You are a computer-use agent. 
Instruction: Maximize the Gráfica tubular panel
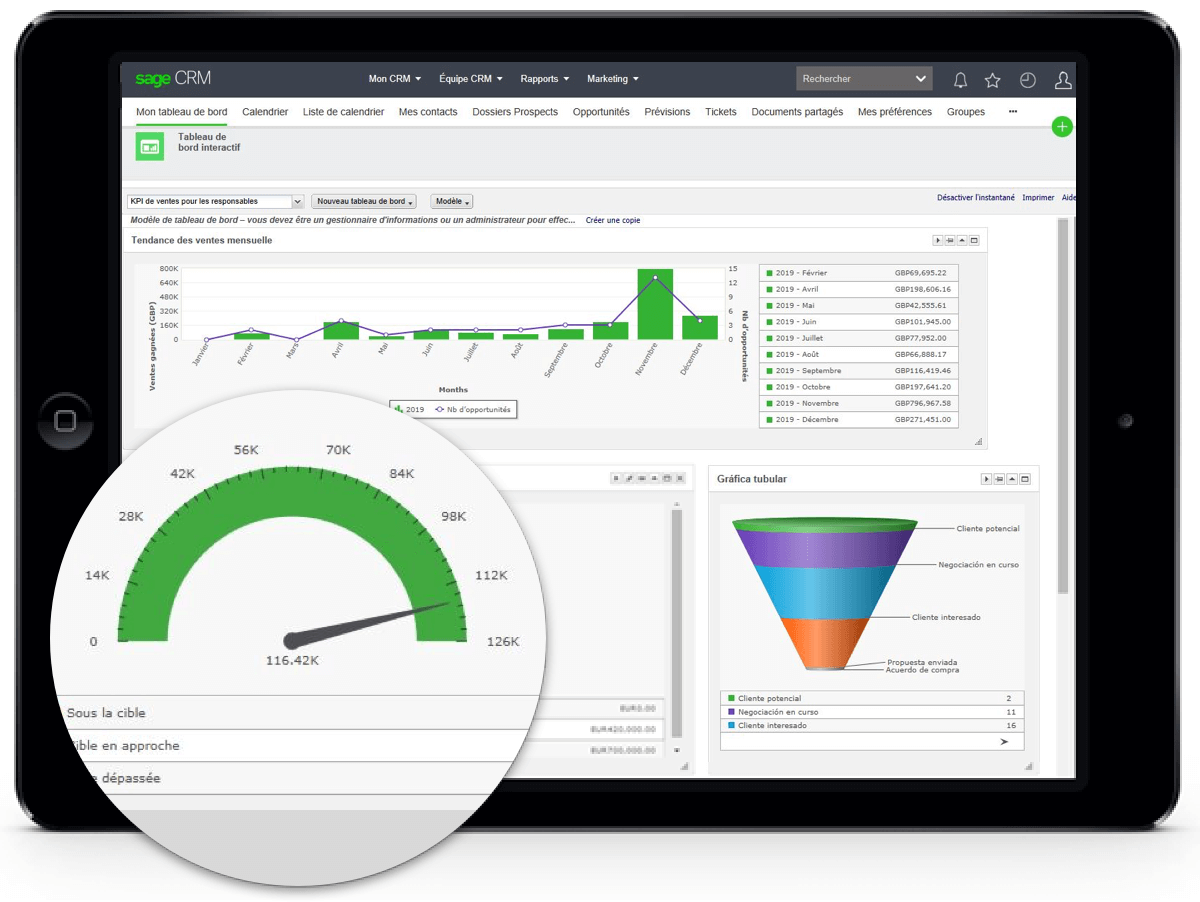(x=1023, y=480)
